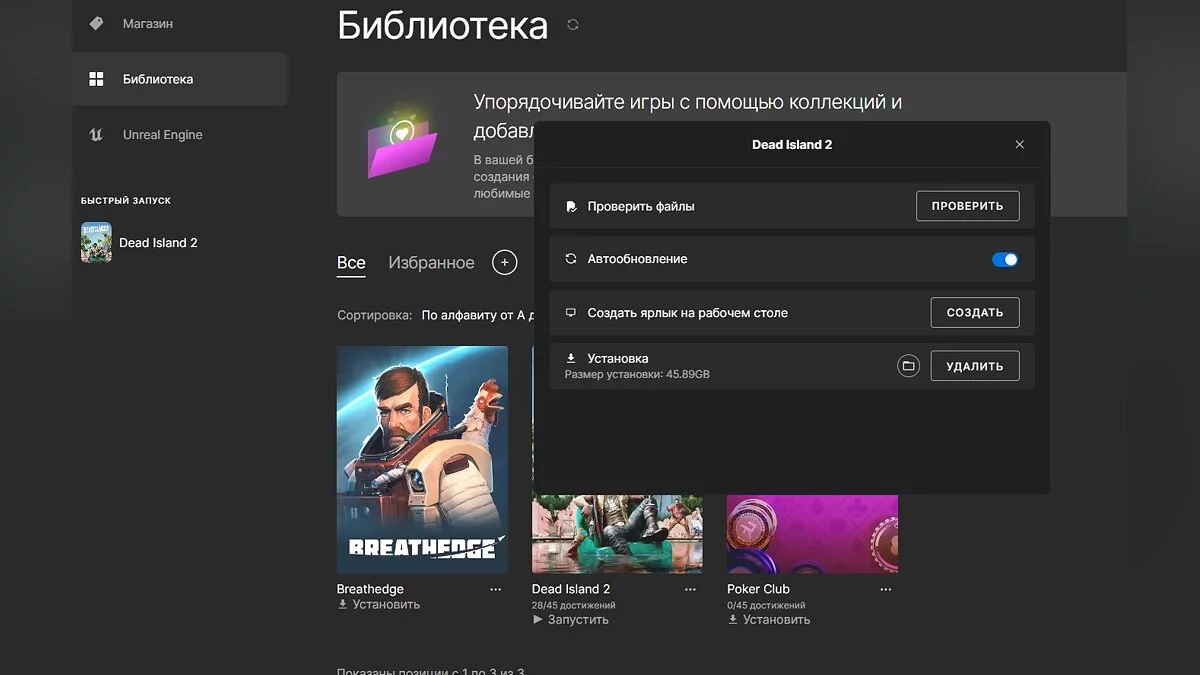The height and width of the screenshot is (675, 1200).
Task: Open Библиотека in the sidebar
Action: coord(158,79)
